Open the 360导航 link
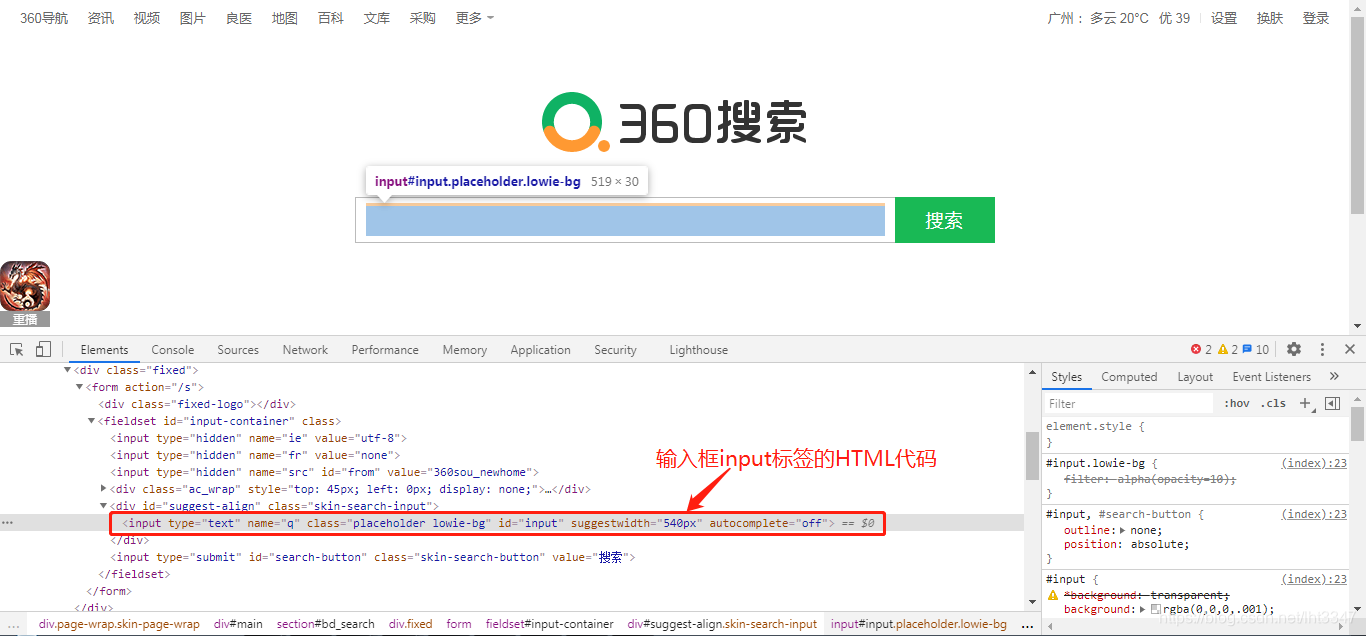 pyautogui.click(x=44, y=18)
